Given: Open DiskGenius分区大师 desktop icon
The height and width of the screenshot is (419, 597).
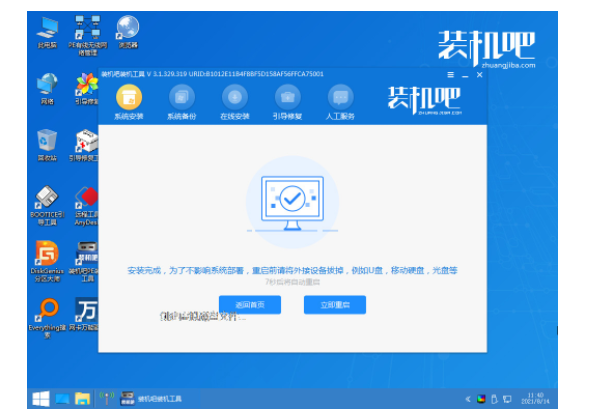Looking at the screenshot, I should pyautogui.click(x=47, y=262).
